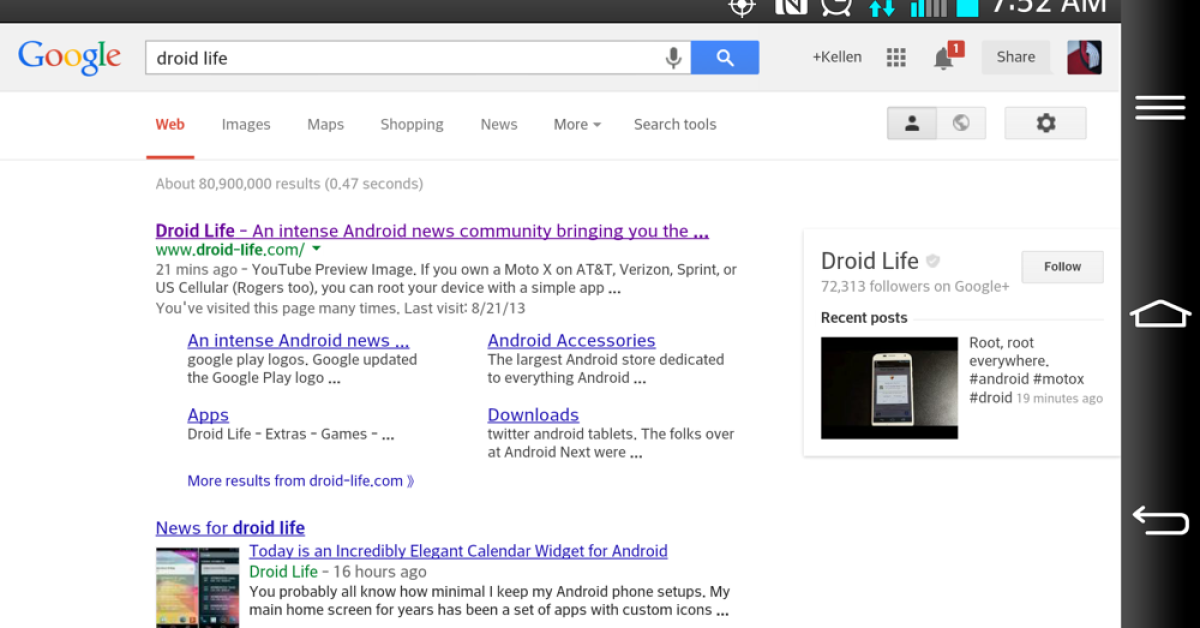Open the notifications bell
Image resolution: width=1200 pixels, height=628 pixels.
(x=944, y=58)
